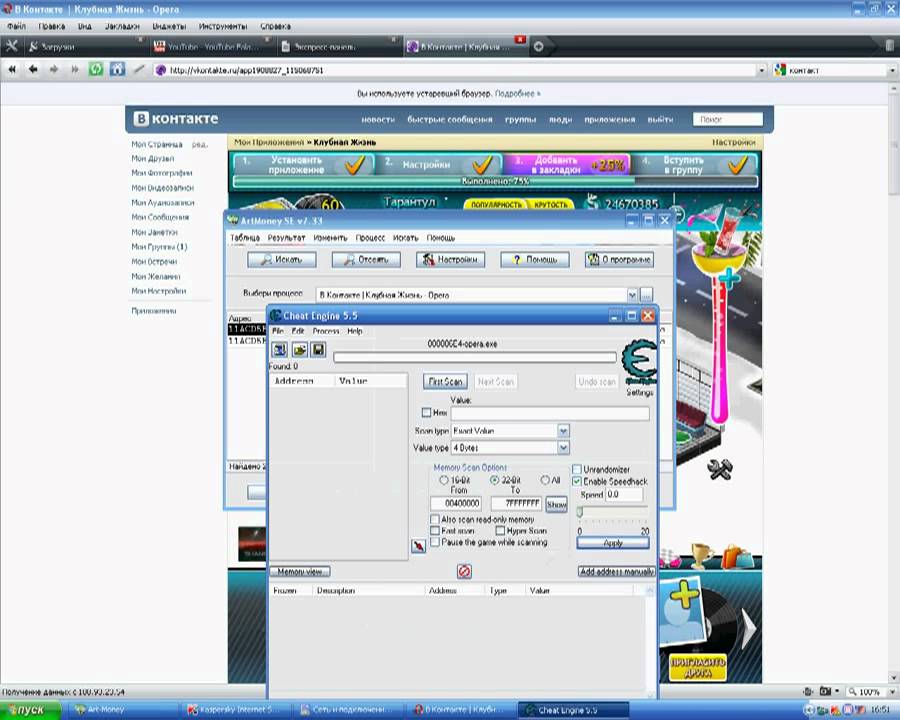Viewport: 900px width, 720px height.
Task: Click ArtMoney browse process button
Action: tap(646, 295)
